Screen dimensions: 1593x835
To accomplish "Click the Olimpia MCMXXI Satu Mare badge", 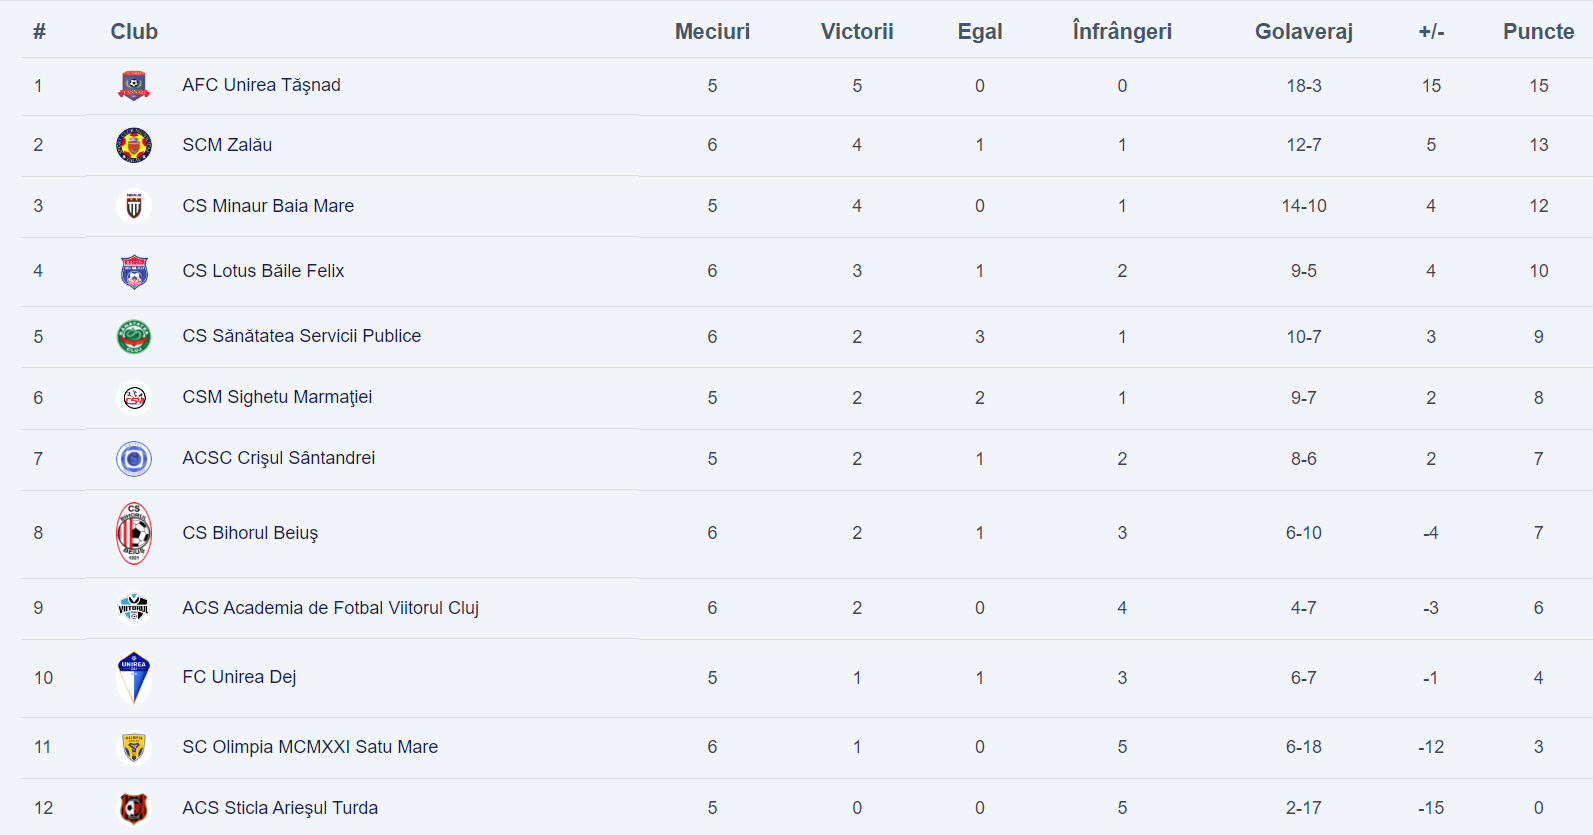I will coord(134,747).
